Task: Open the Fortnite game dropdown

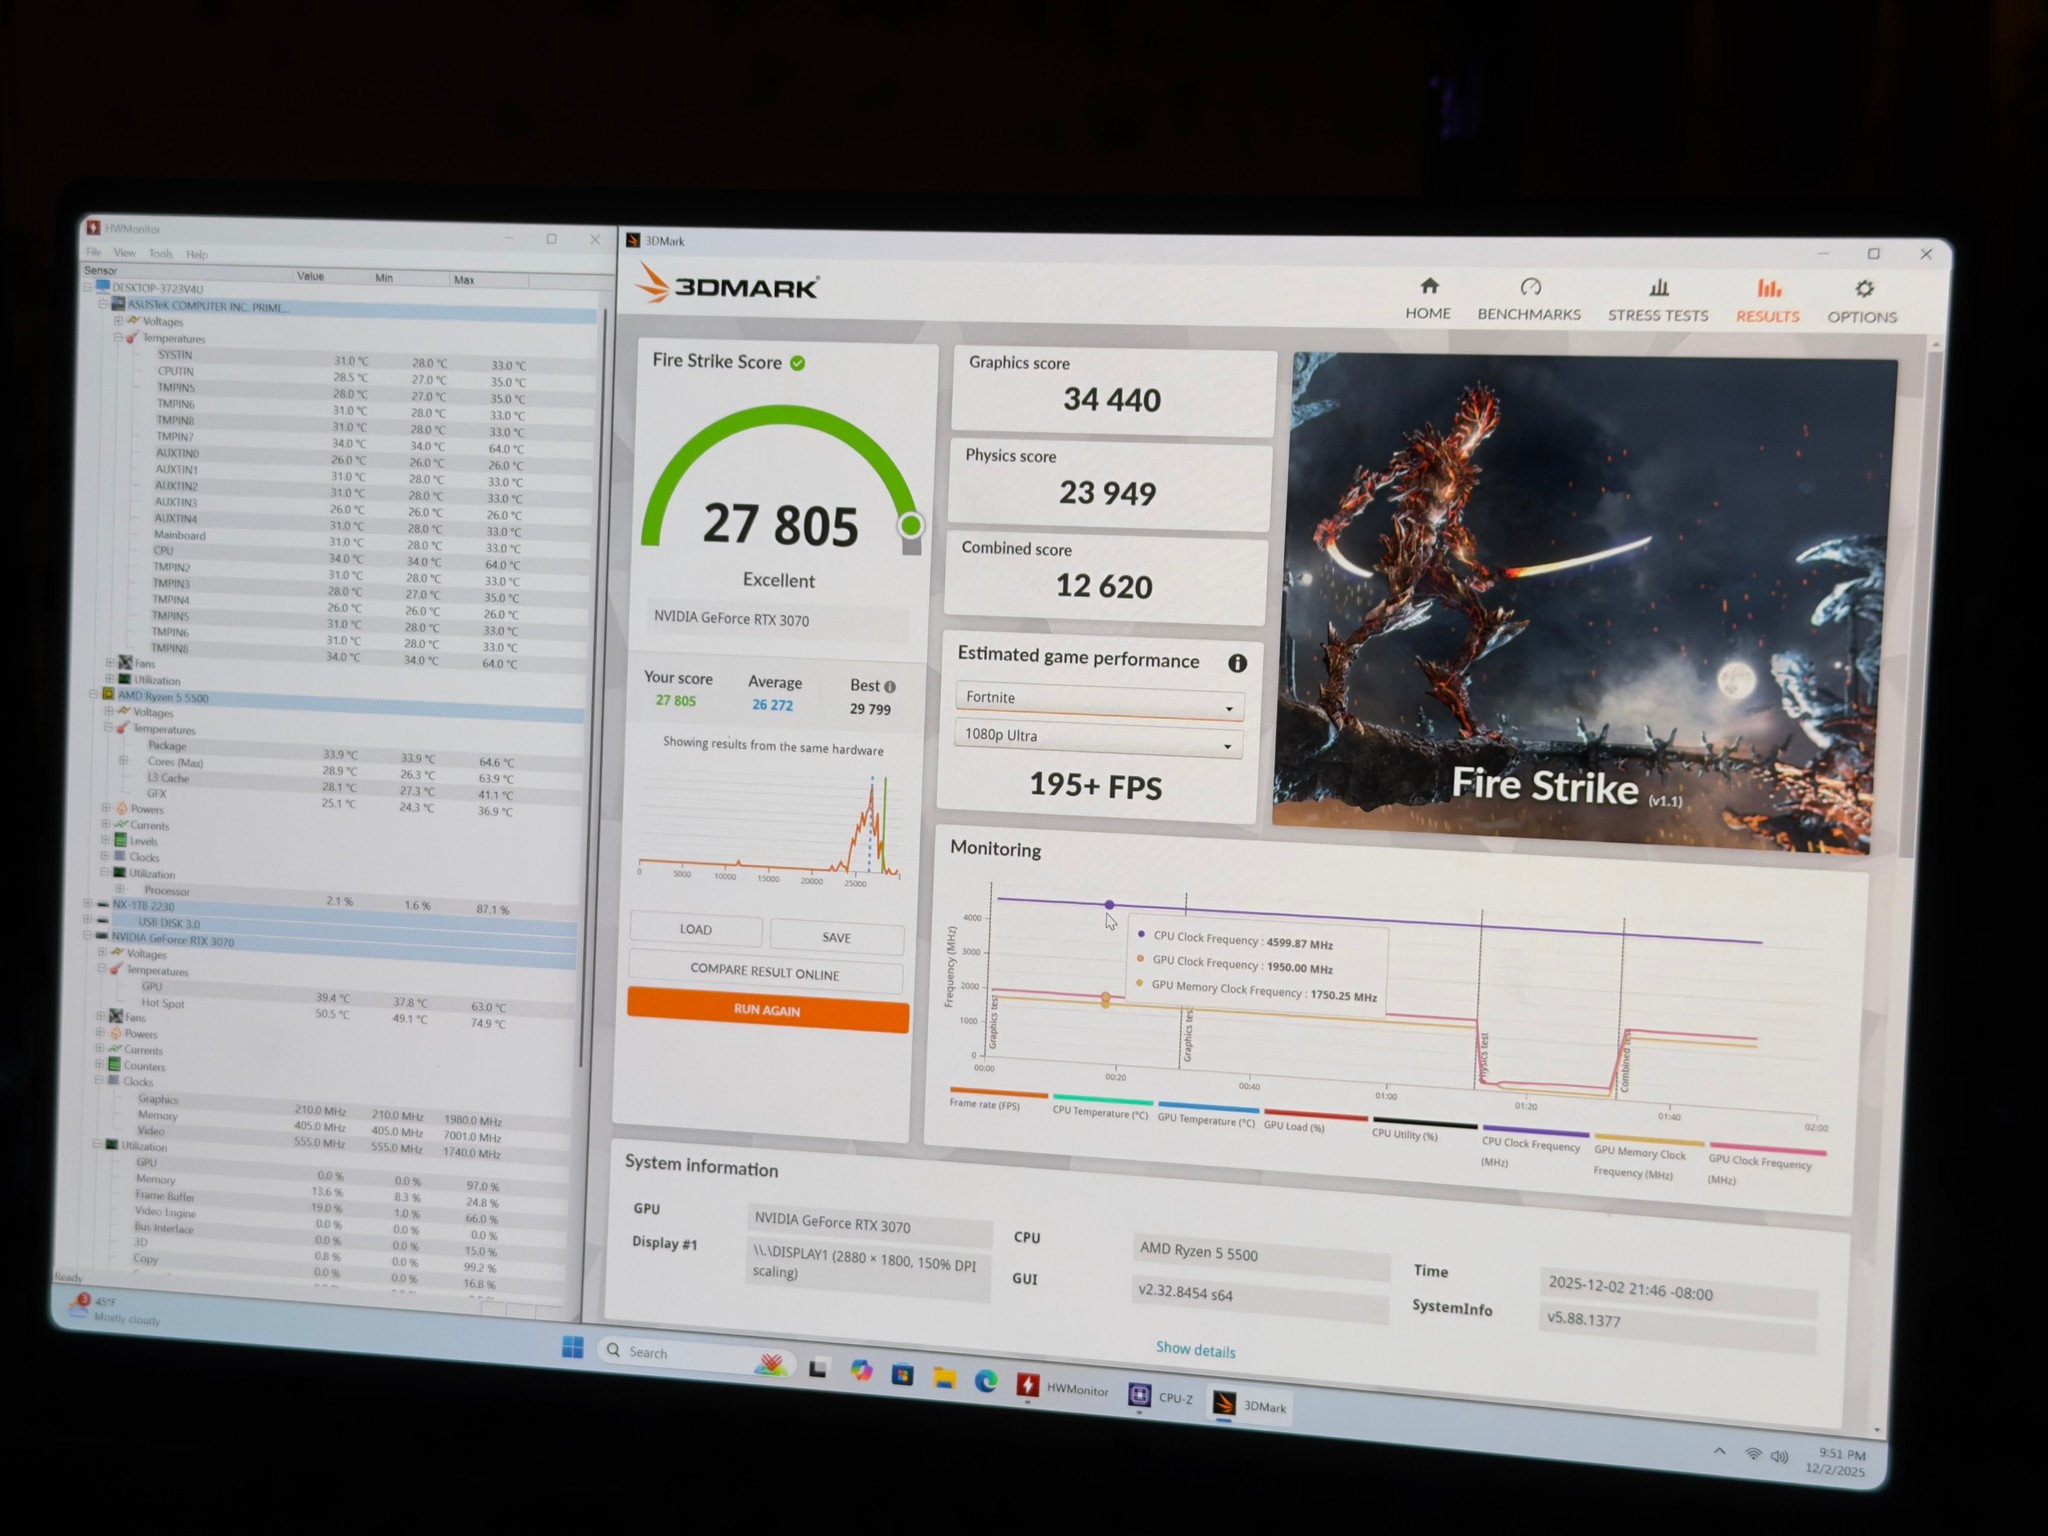Action: [1099, 701]
